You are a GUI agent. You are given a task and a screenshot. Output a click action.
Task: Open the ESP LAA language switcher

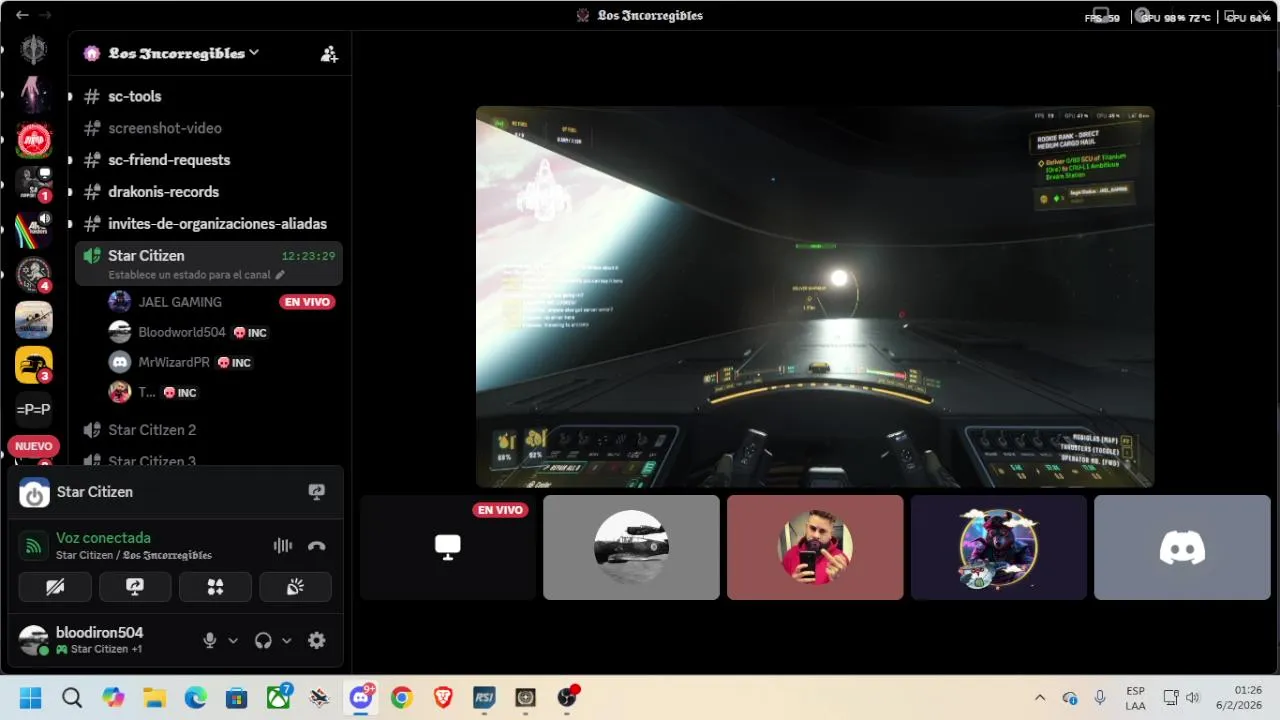pos(1135,698)
